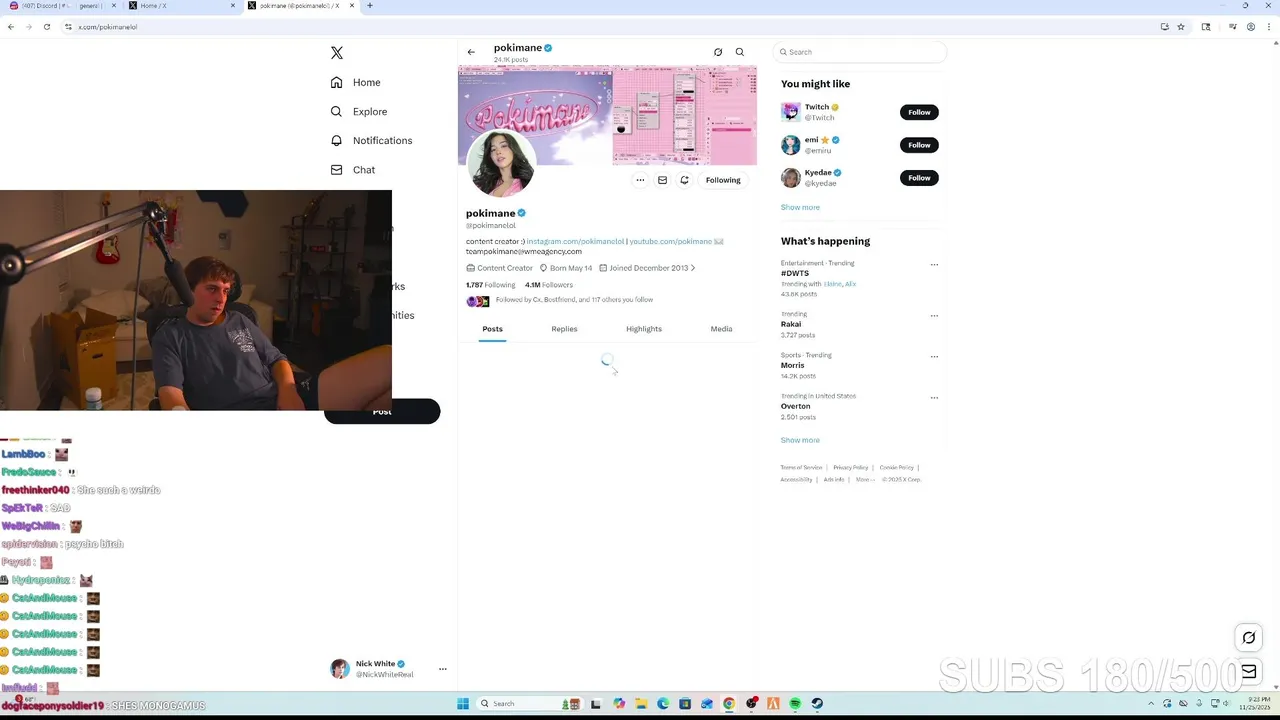Switch to the Replies tab
This screenshot has height=720, width=1280.
(x=564, y=329)
